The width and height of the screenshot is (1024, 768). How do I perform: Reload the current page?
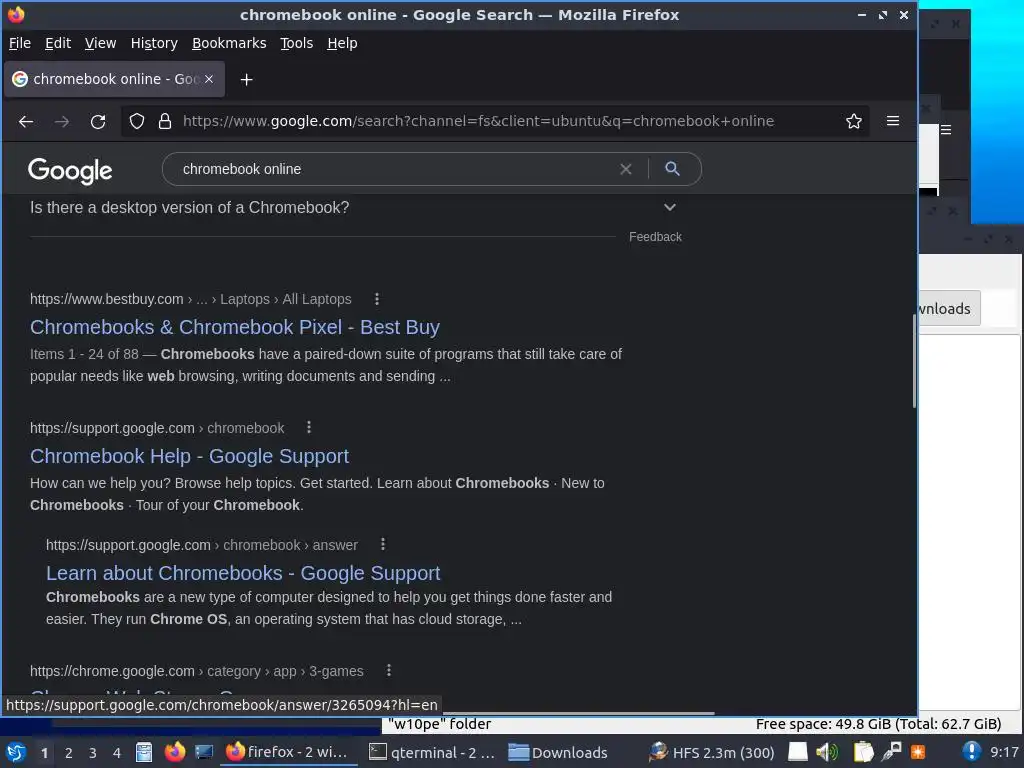pyautogui.click(x=98, y=121)
